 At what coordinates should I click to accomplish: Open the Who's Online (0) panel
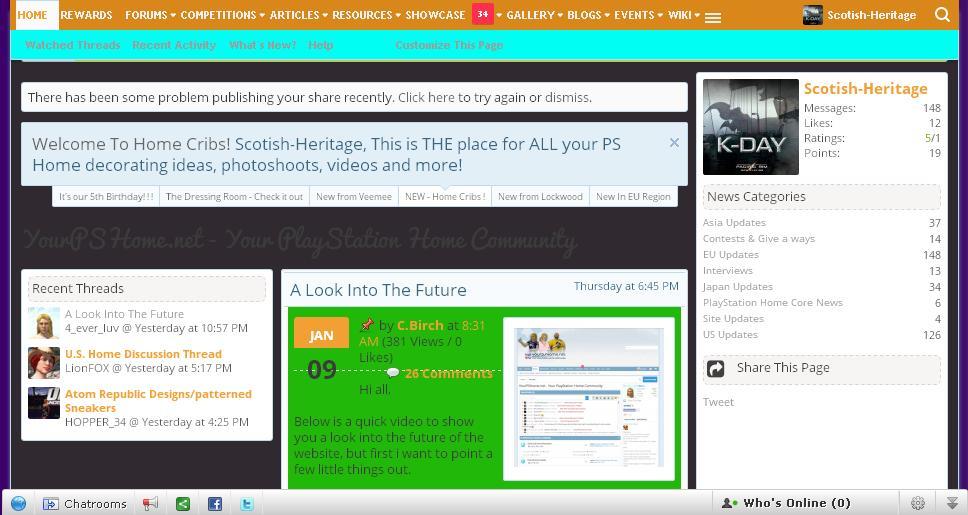[786, 503]
